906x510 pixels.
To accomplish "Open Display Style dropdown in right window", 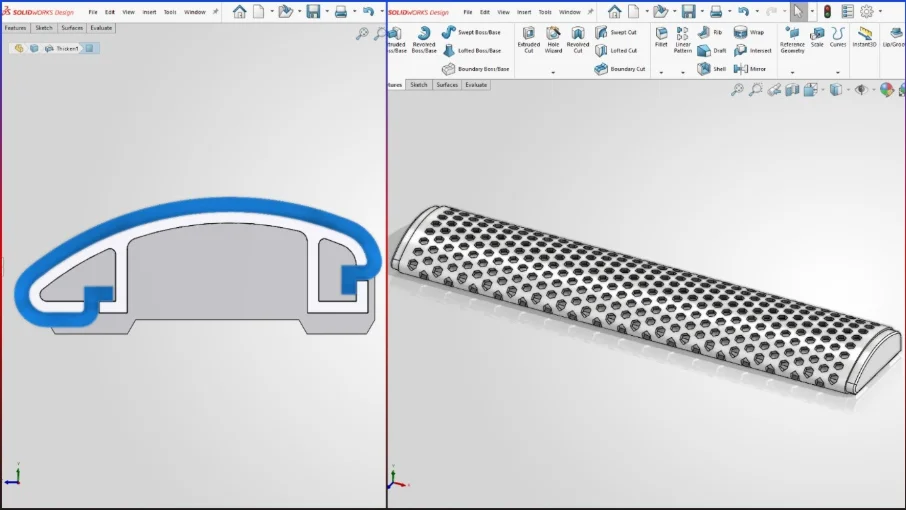I will coord(847,90).
